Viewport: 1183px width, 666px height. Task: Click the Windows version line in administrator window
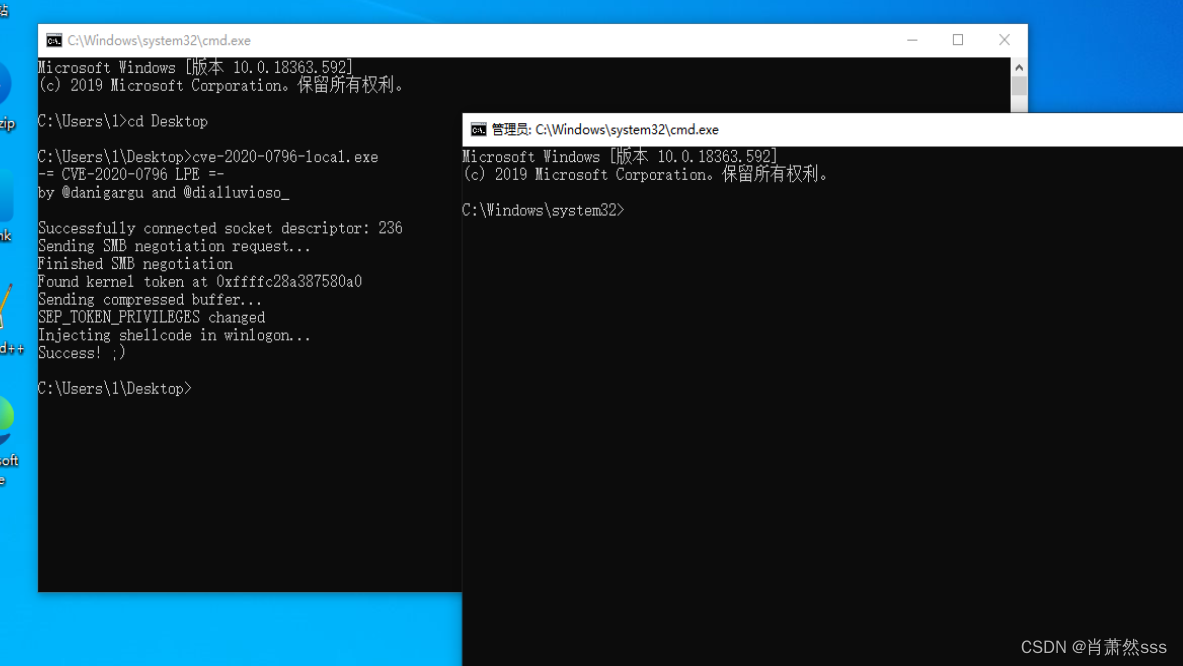click(x=619, y=156)
